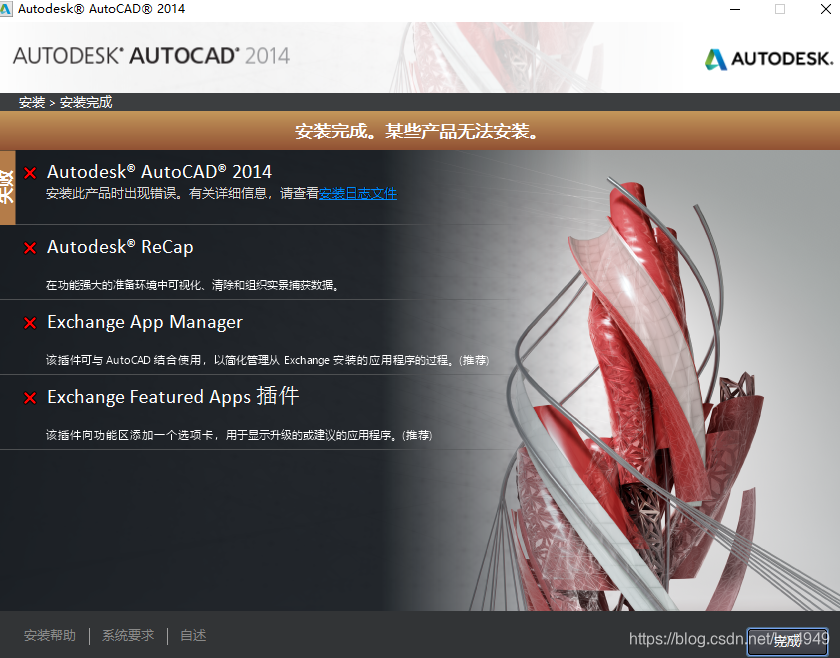The height and width of the screenshot is (658, 840).
Task: Click the red X beside Autodesk AutoCAD 2014
Action: pyautogui.click(x=30, y=173)
